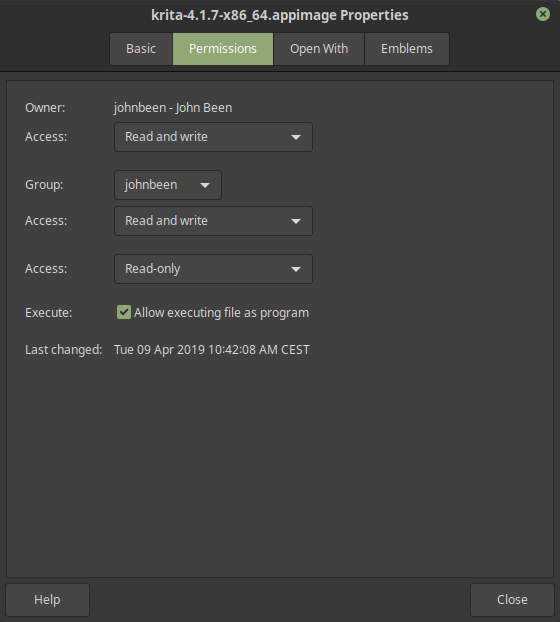Click the arrow icon on Group access combo
This screenshot has height=622, width=560.
coord(295,221)
